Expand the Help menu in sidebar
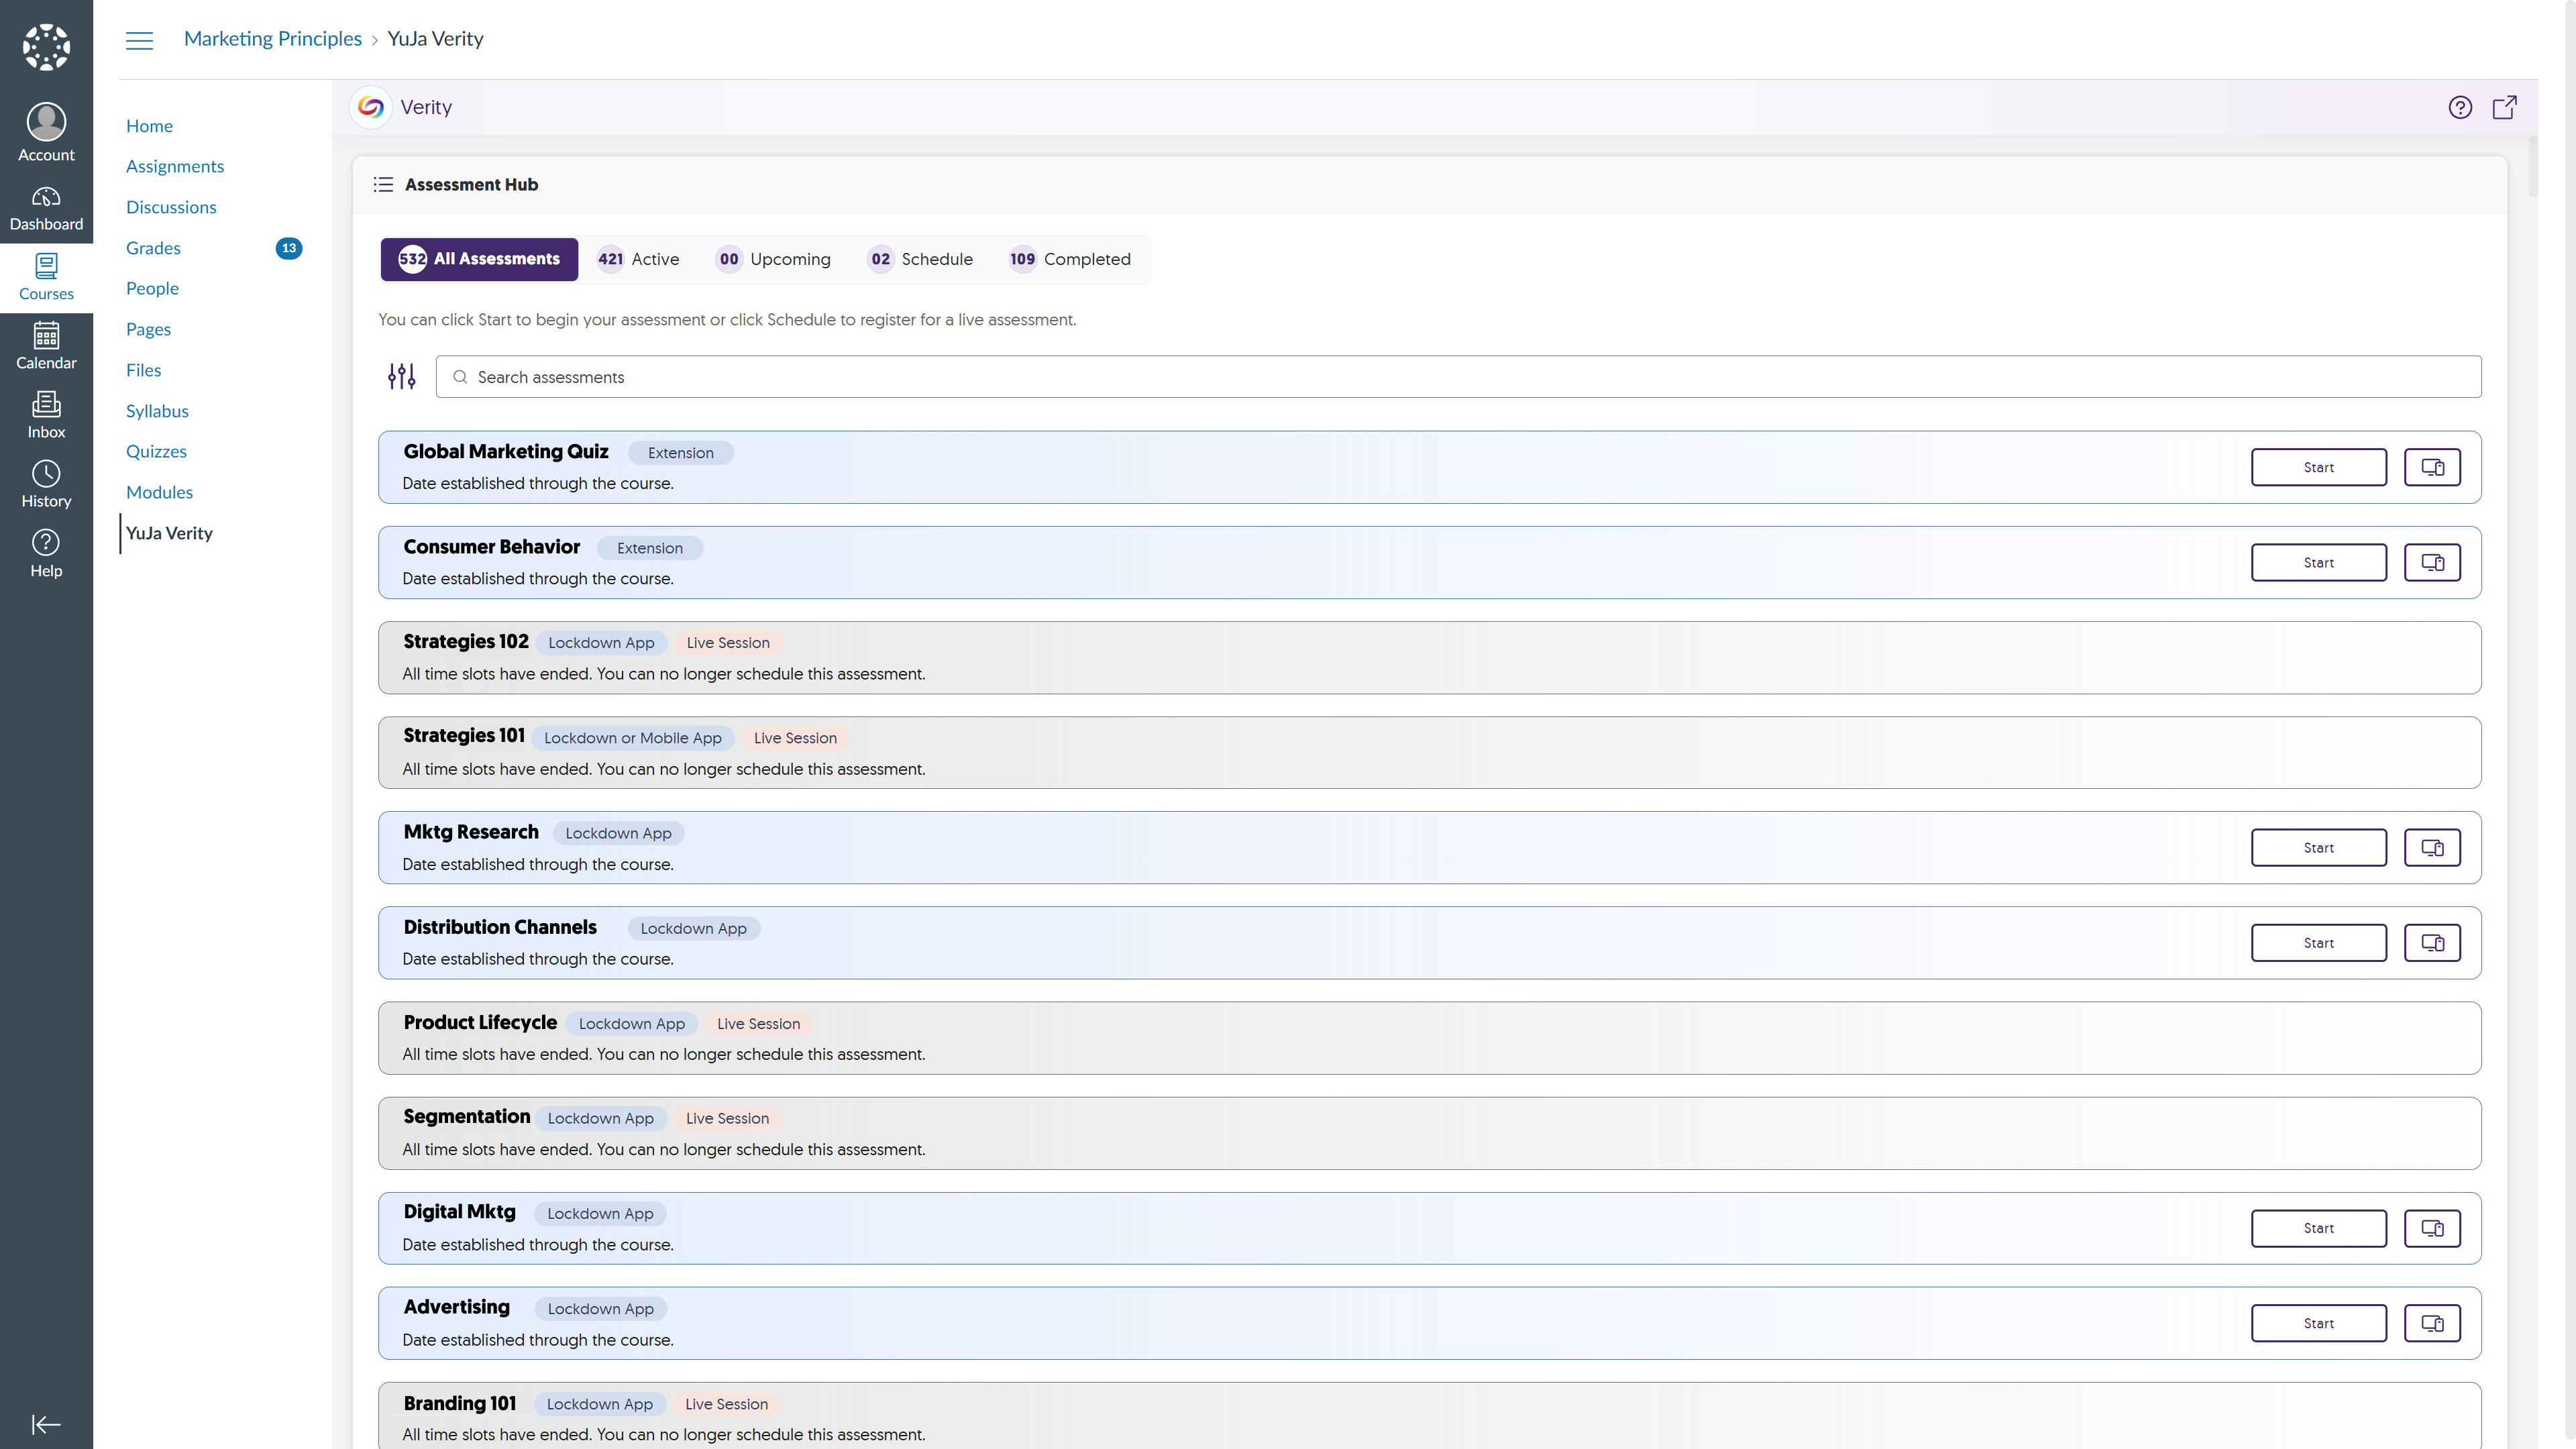The image size is (2576, 1449). pos(46,553)
